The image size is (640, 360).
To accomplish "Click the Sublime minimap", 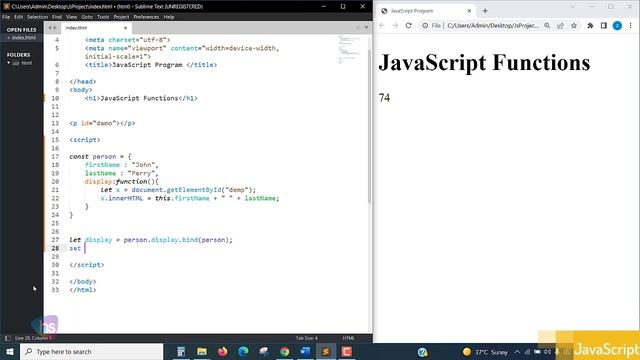I will pyautogui.click(x=349, y=50).
